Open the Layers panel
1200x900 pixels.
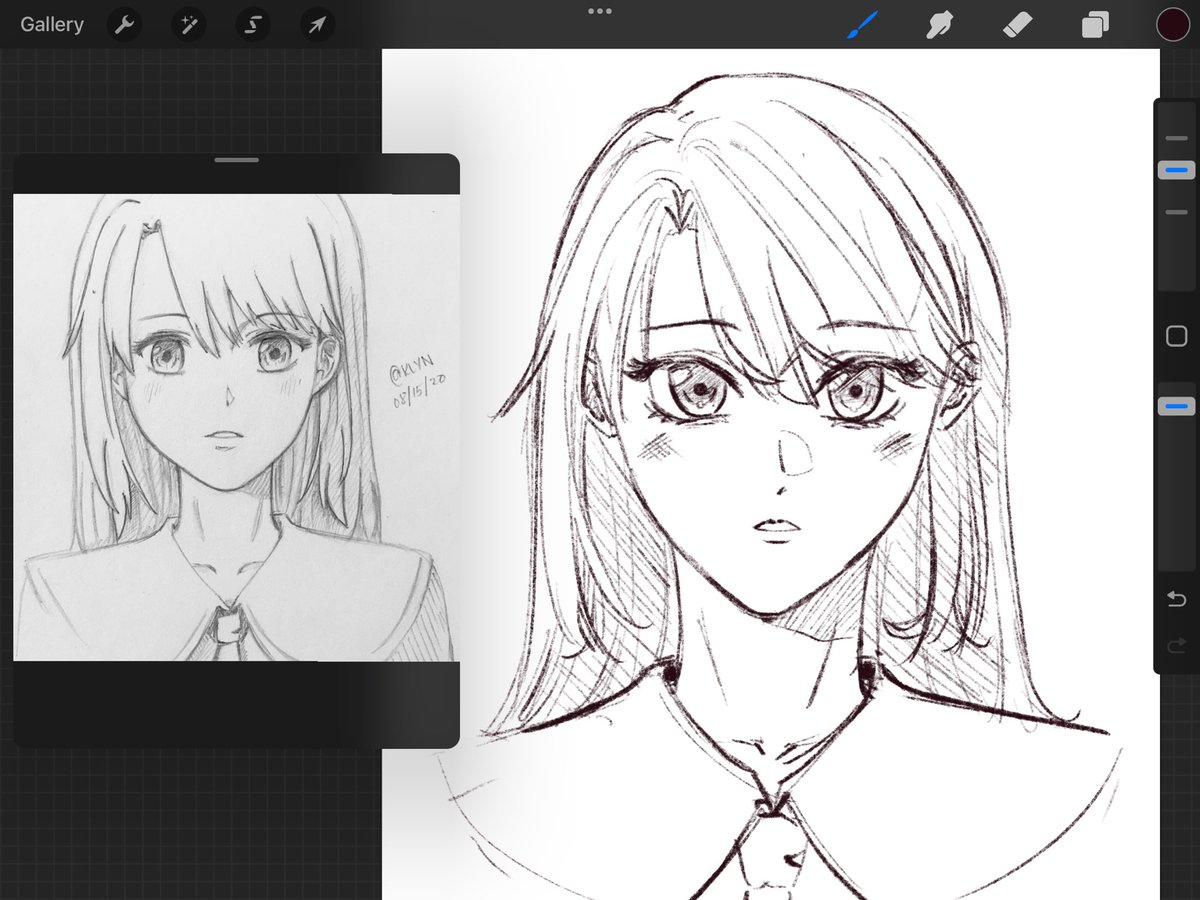[1095, 25]
